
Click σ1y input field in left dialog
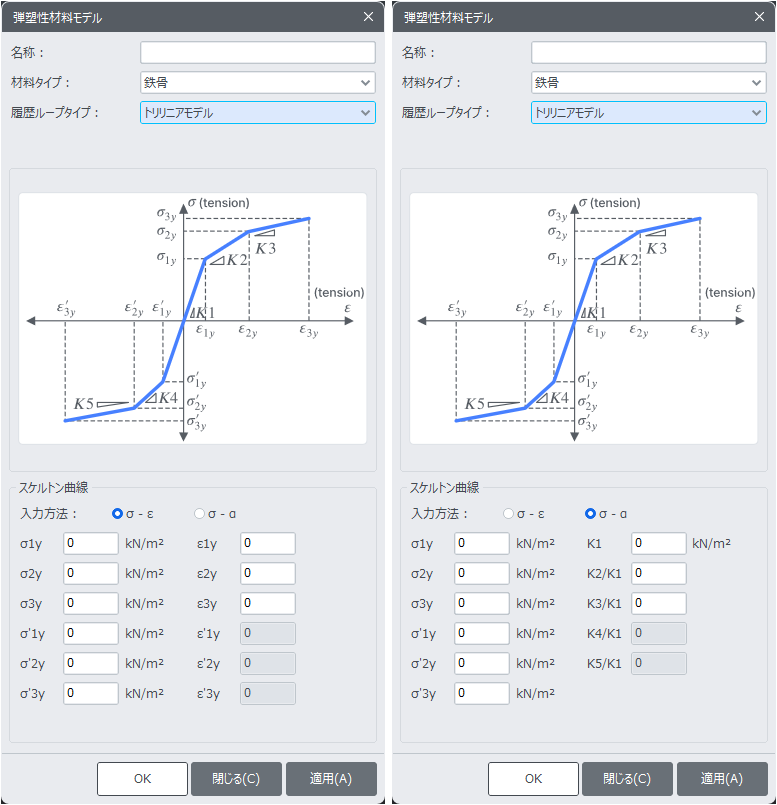click(91, 543)
